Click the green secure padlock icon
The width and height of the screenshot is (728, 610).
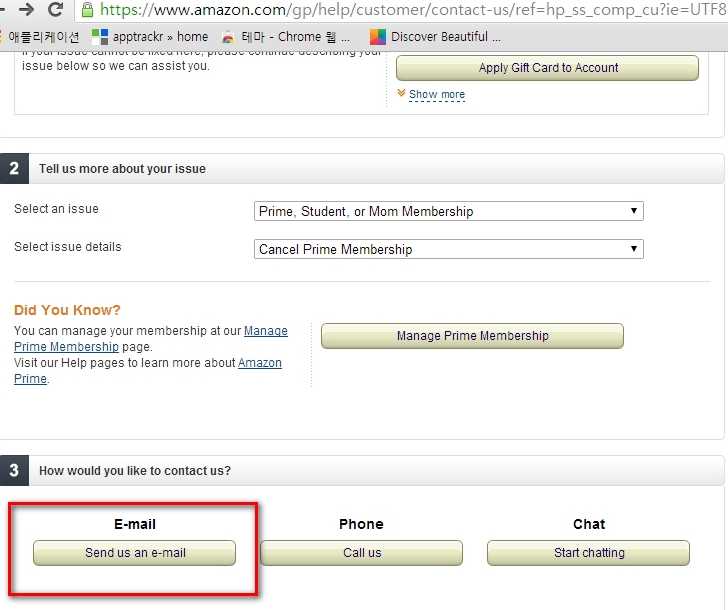click(x=87, y=10)
